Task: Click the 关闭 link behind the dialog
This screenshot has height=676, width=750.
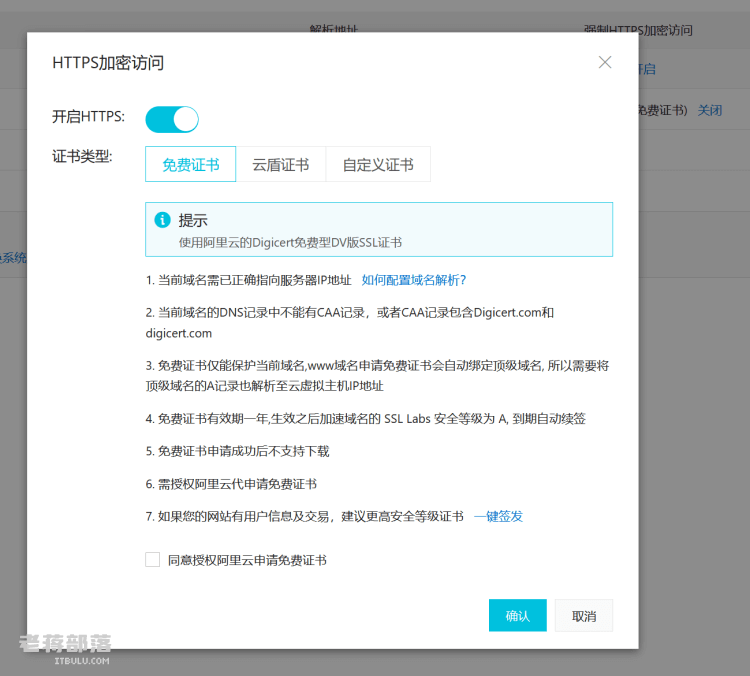Action: (x=710, y=111)
